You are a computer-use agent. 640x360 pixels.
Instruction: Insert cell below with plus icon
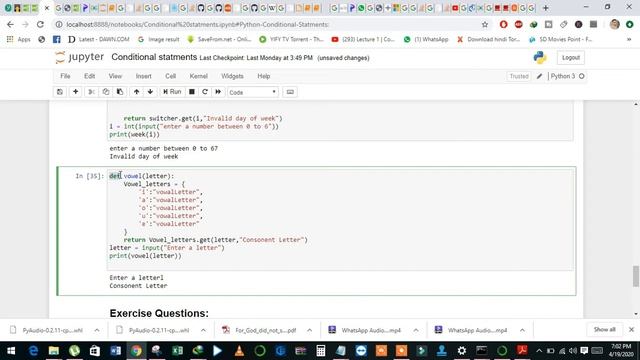tap(76, 92)
